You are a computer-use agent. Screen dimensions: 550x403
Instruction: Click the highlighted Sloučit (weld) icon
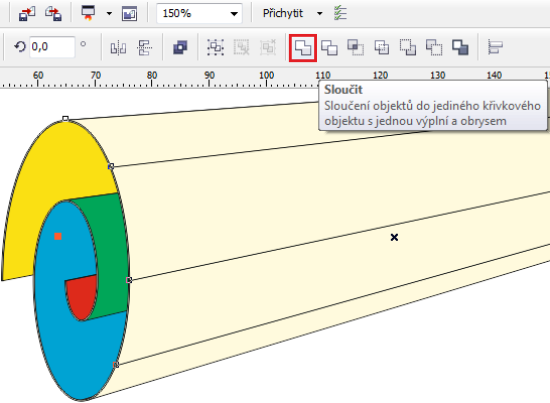click(303, 48)
